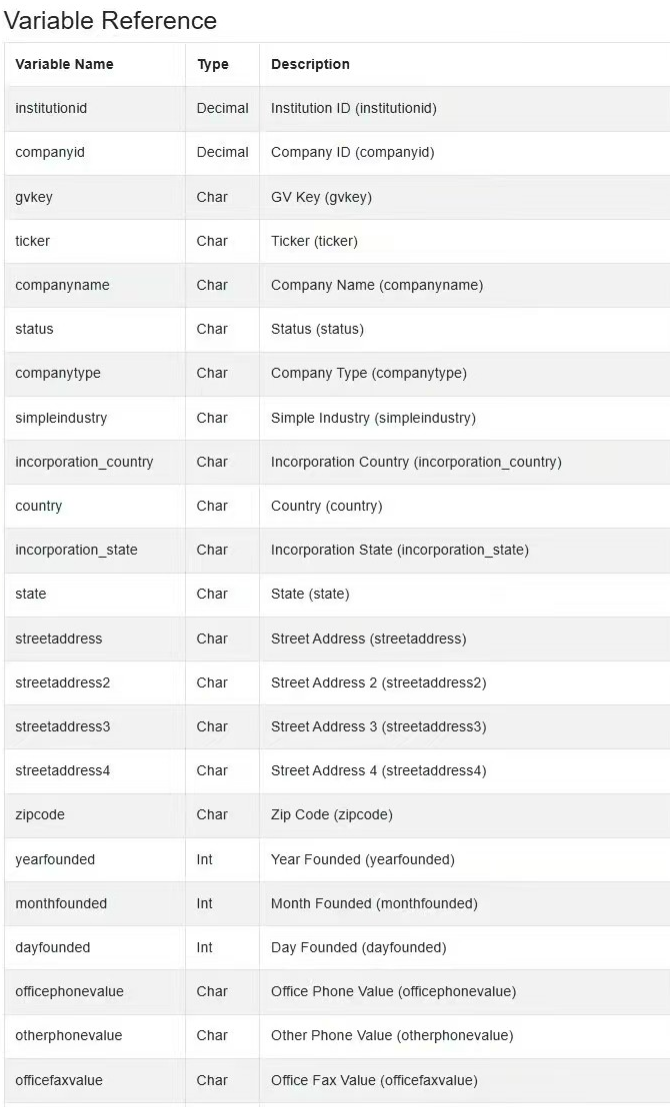Click the 'Variable Reference' page heading
Viewport: 670px width, 1107px height.
110,20
